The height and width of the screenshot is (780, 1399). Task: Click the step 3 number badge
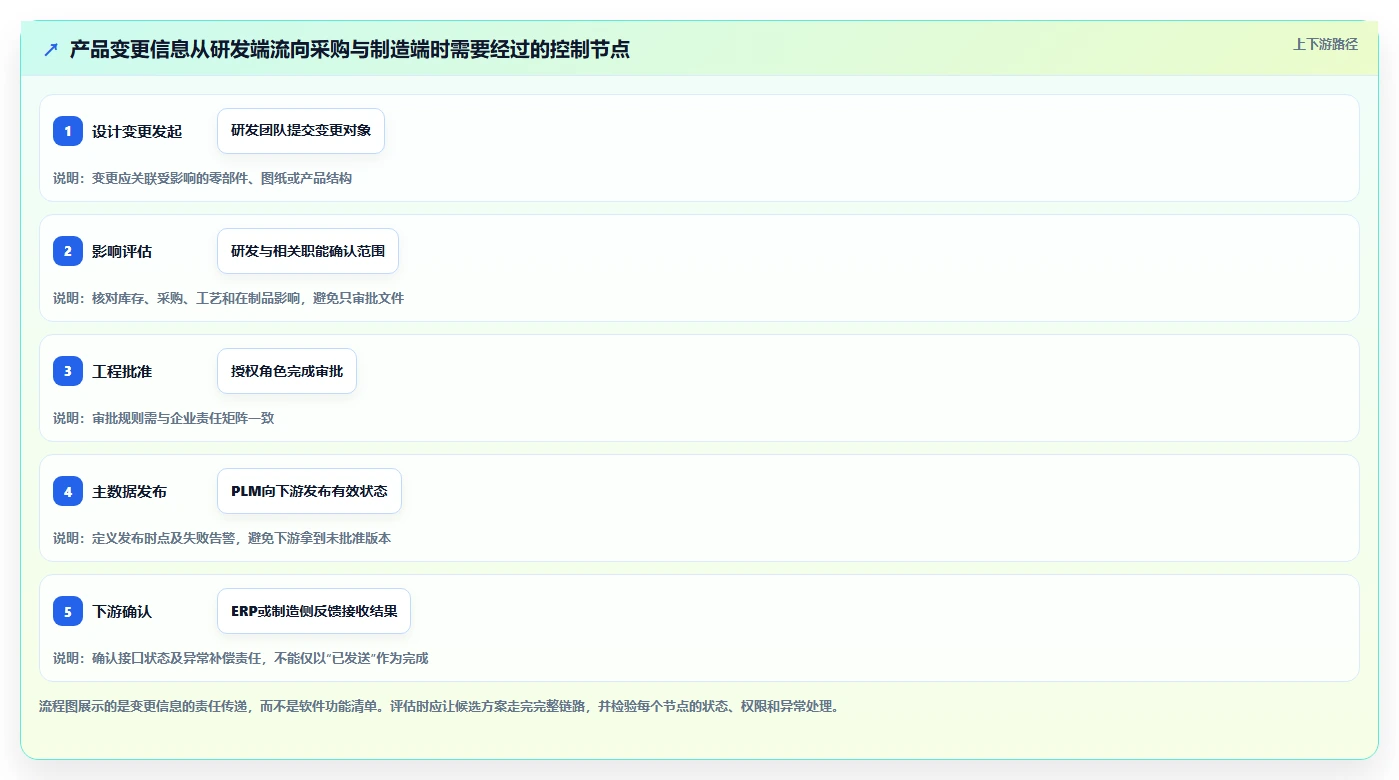click(x=68, y=371)
